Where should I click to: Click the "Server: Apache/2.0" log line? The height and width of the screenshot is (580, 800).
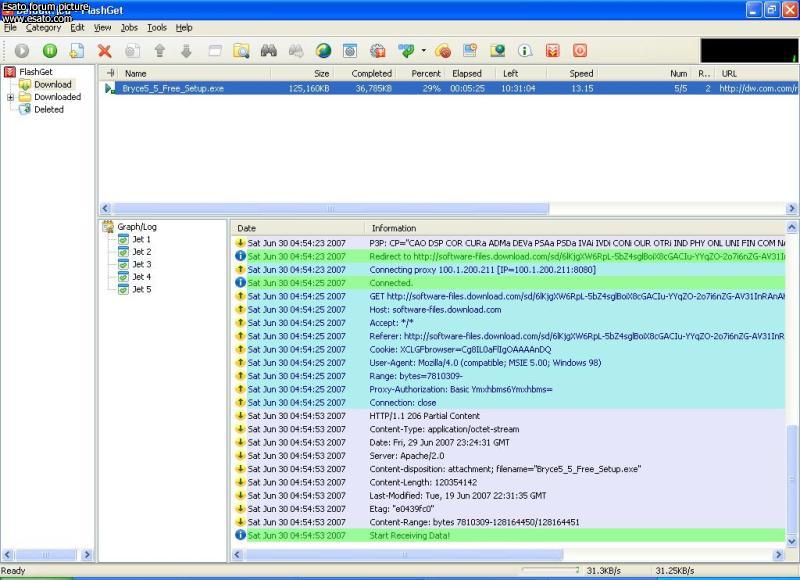[509, 456]
